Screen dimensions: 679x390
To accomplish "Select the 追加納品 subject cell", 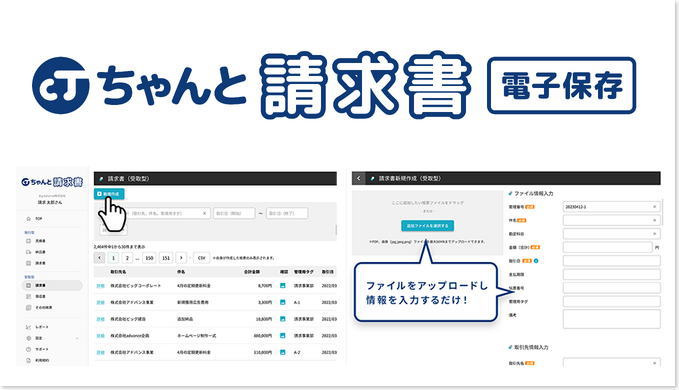I will [185, 319].
